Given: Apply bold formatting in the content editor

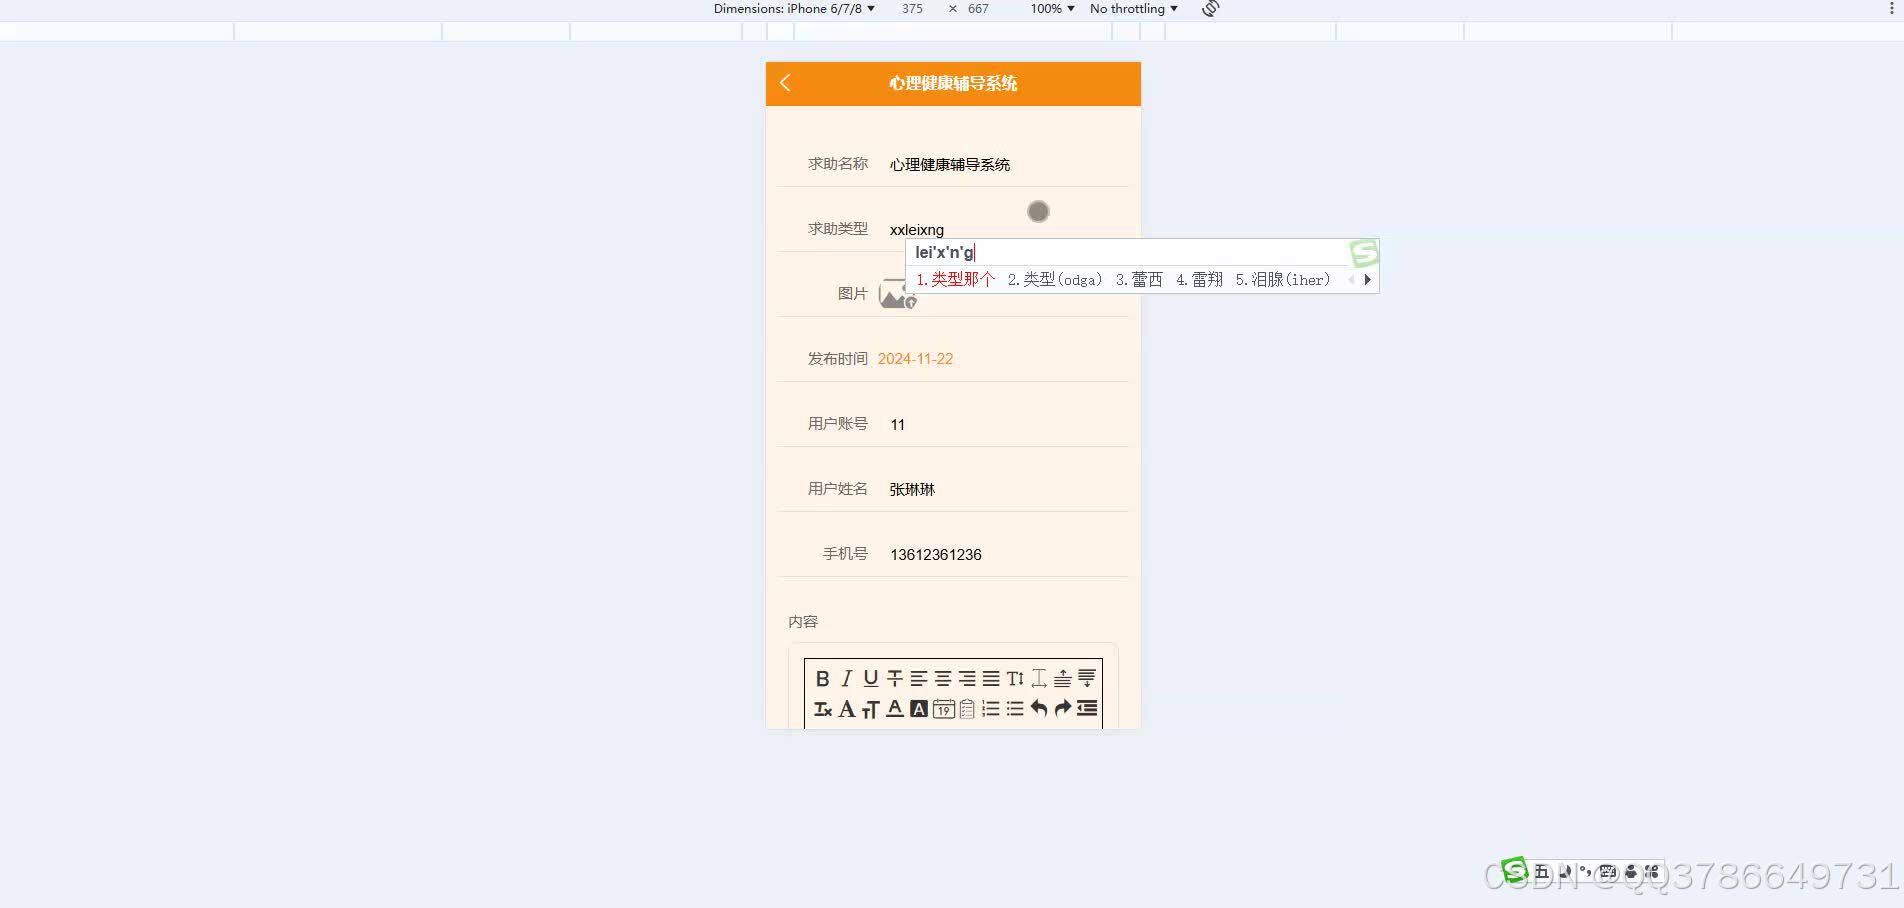Looking at the screenshot, I should coord(823,678).
